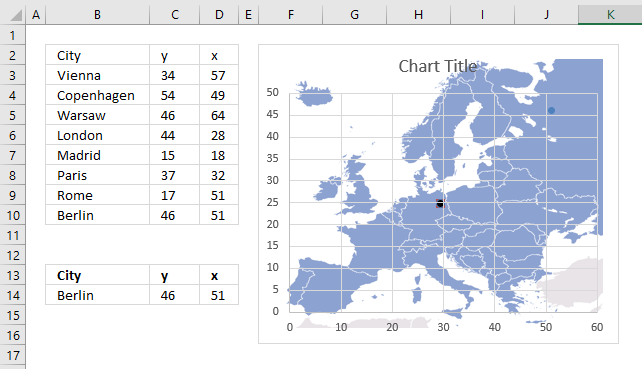Click the 'x' header cell in row 2

tap(219, 55)
